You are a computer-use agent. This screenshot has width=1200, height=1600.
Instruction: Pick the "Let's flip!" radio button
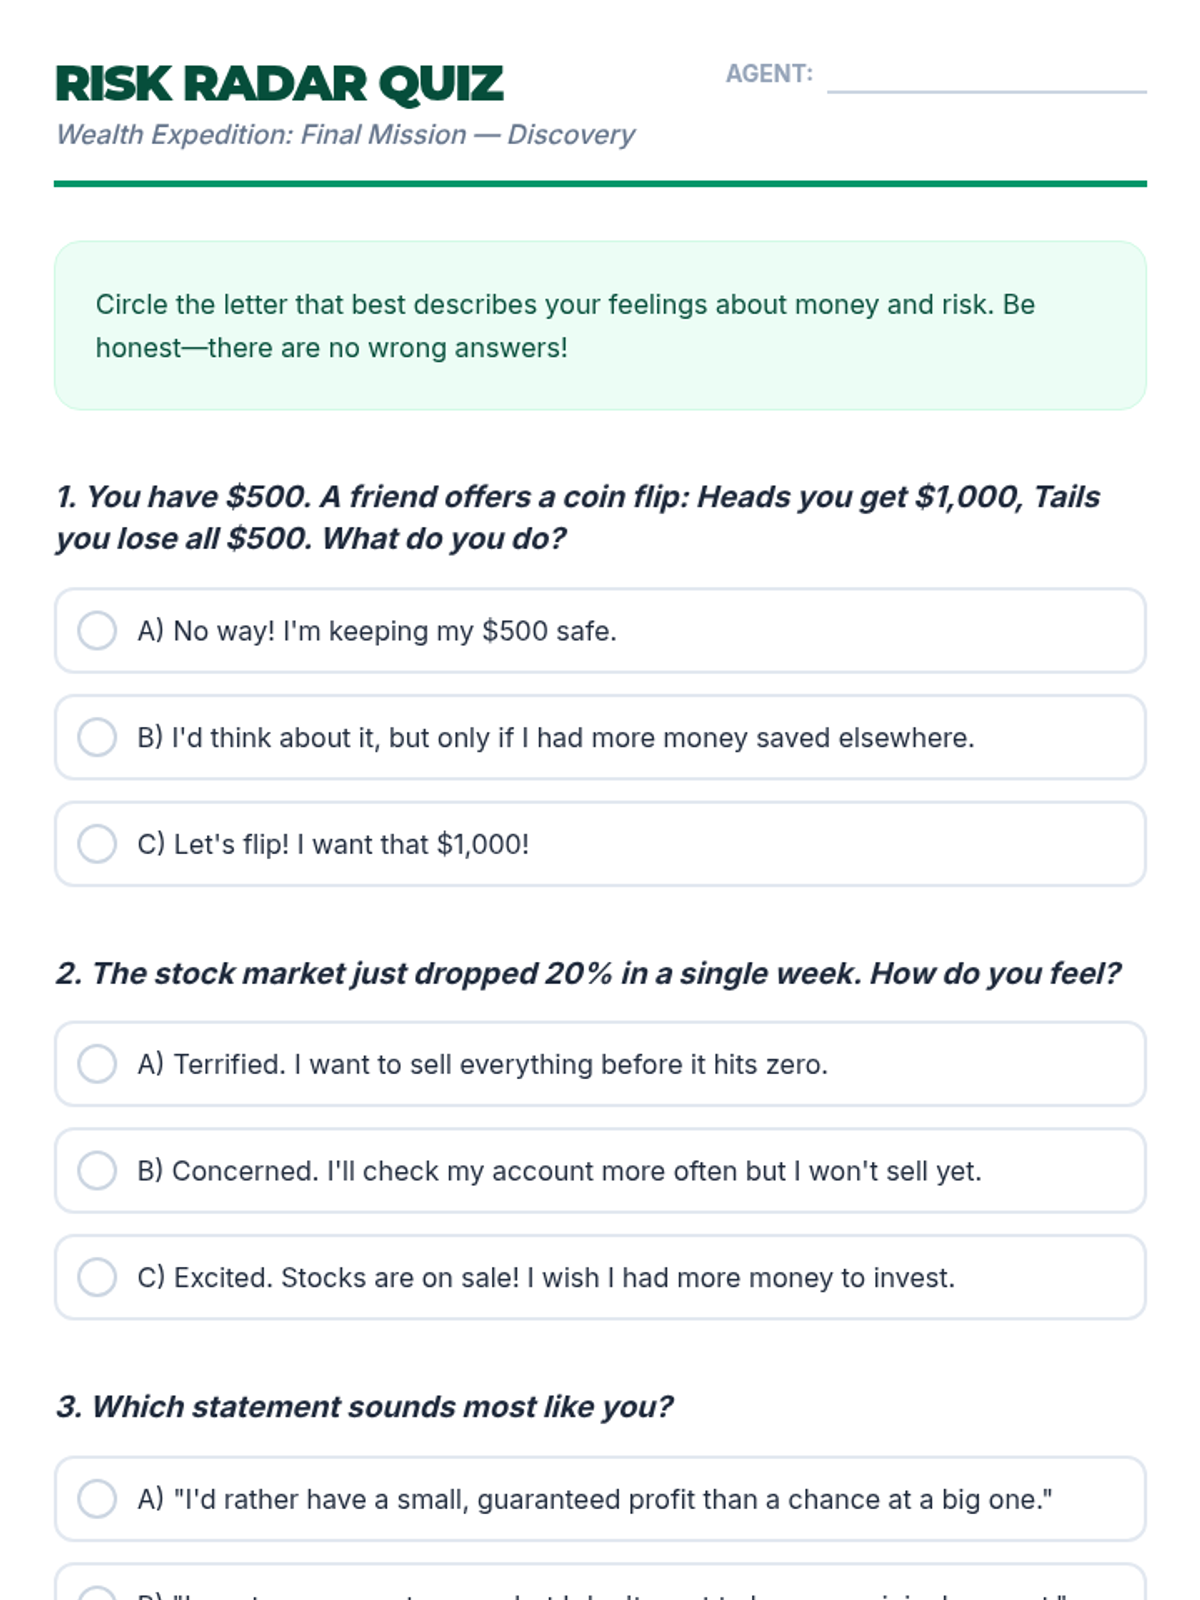pyautogui.click(x=97, y=844)
